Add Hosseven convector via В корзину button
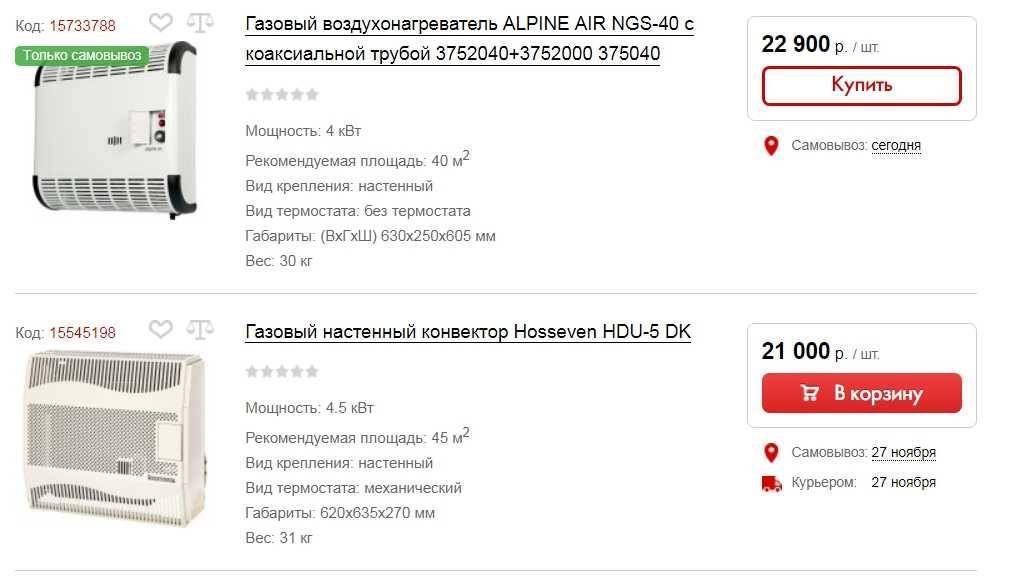The image size is (1032, 577). (862, 393)
